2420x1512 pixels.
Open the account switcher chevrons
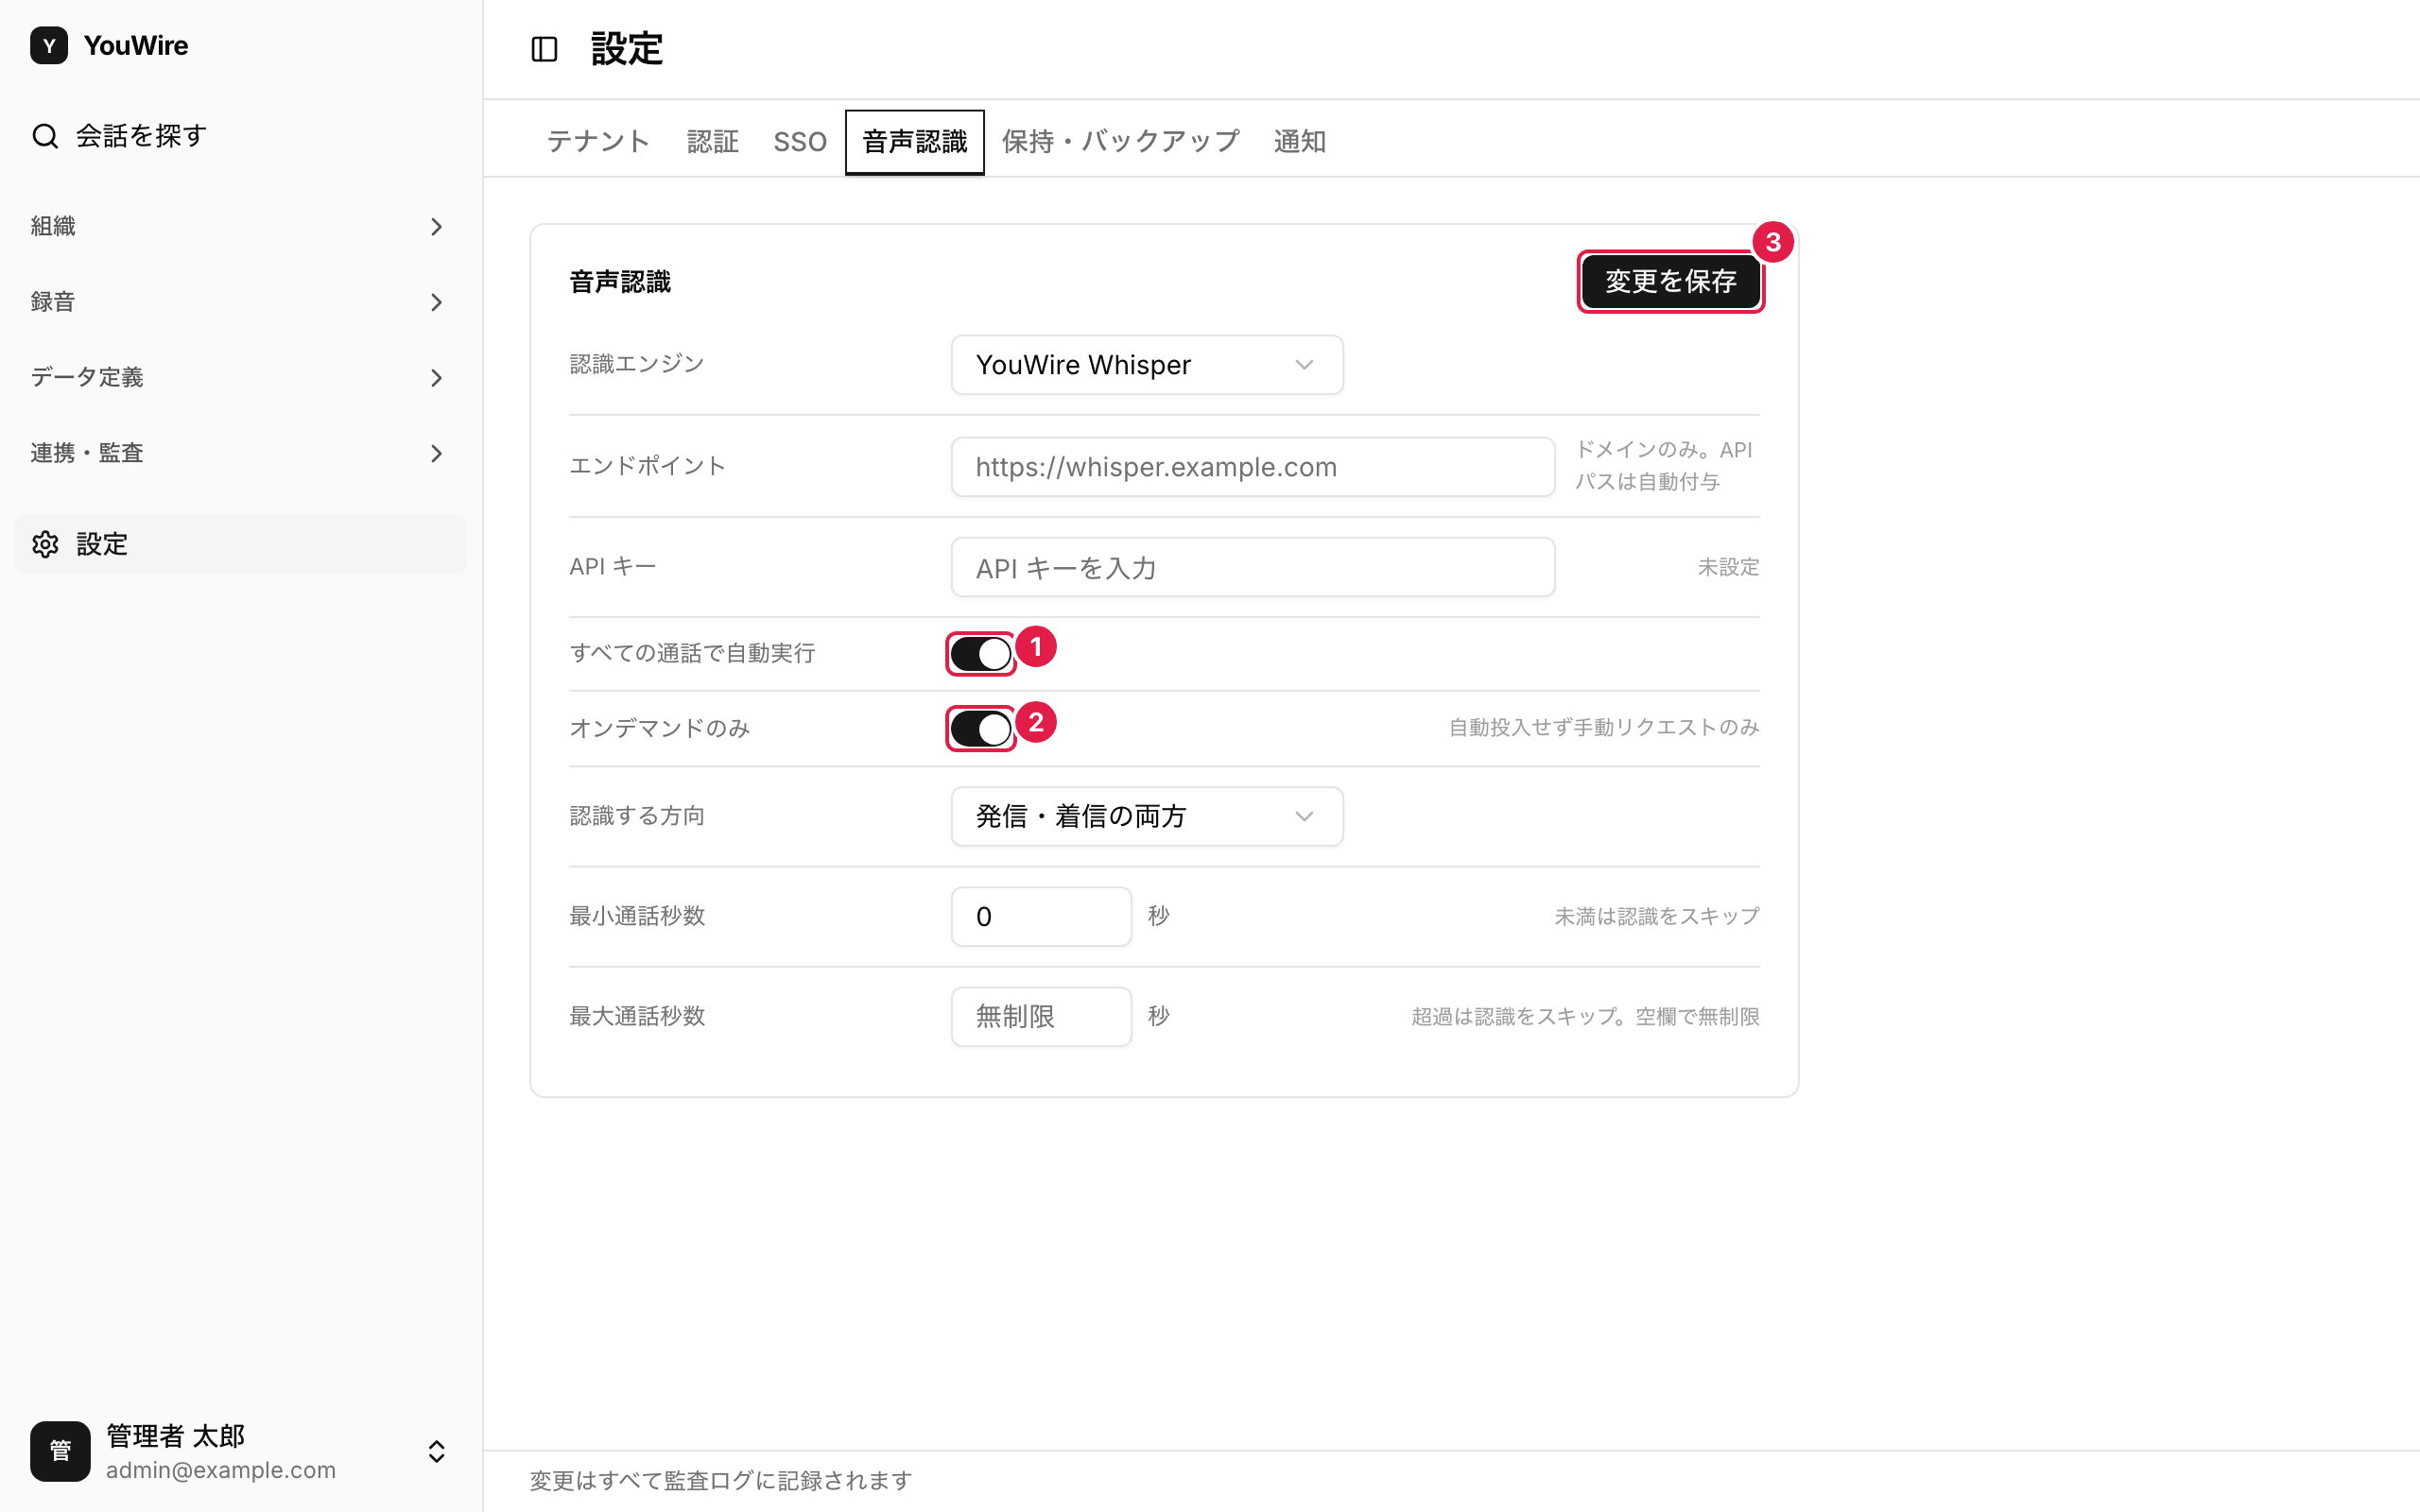(436, 1451)
